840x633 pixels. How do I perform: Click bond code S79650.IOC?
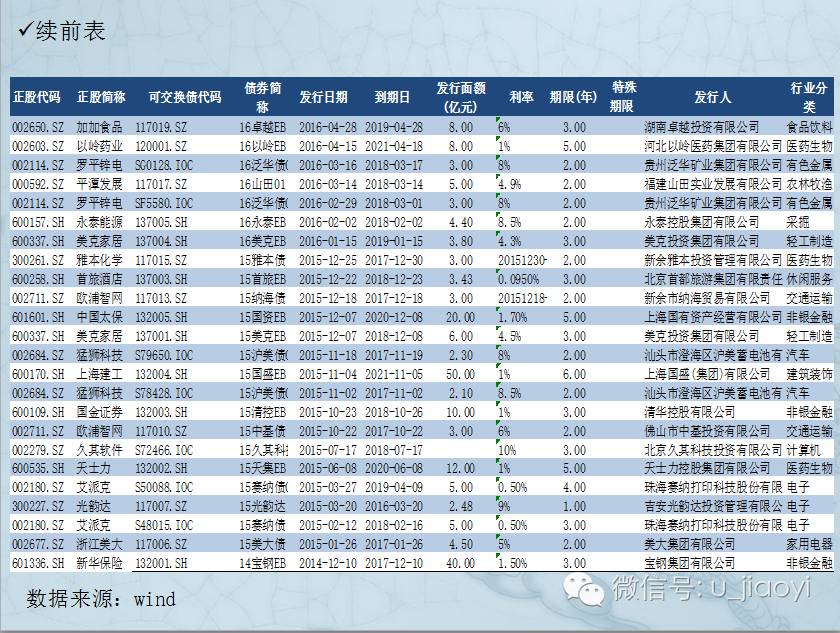[x=163, y=356]
